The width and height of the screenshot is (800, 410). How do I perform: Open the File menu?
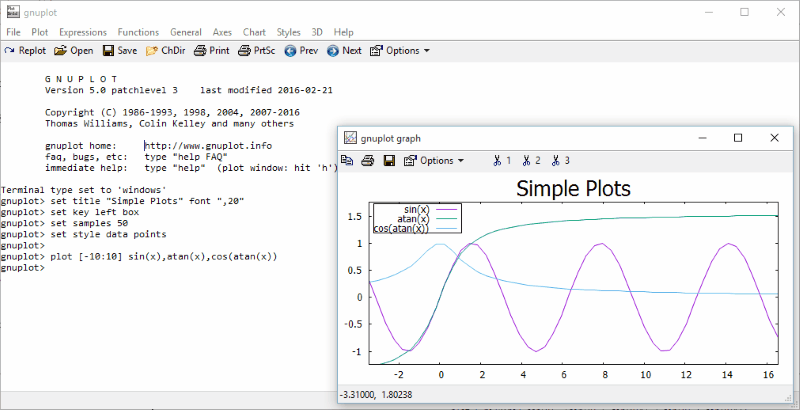click(13, 32)
